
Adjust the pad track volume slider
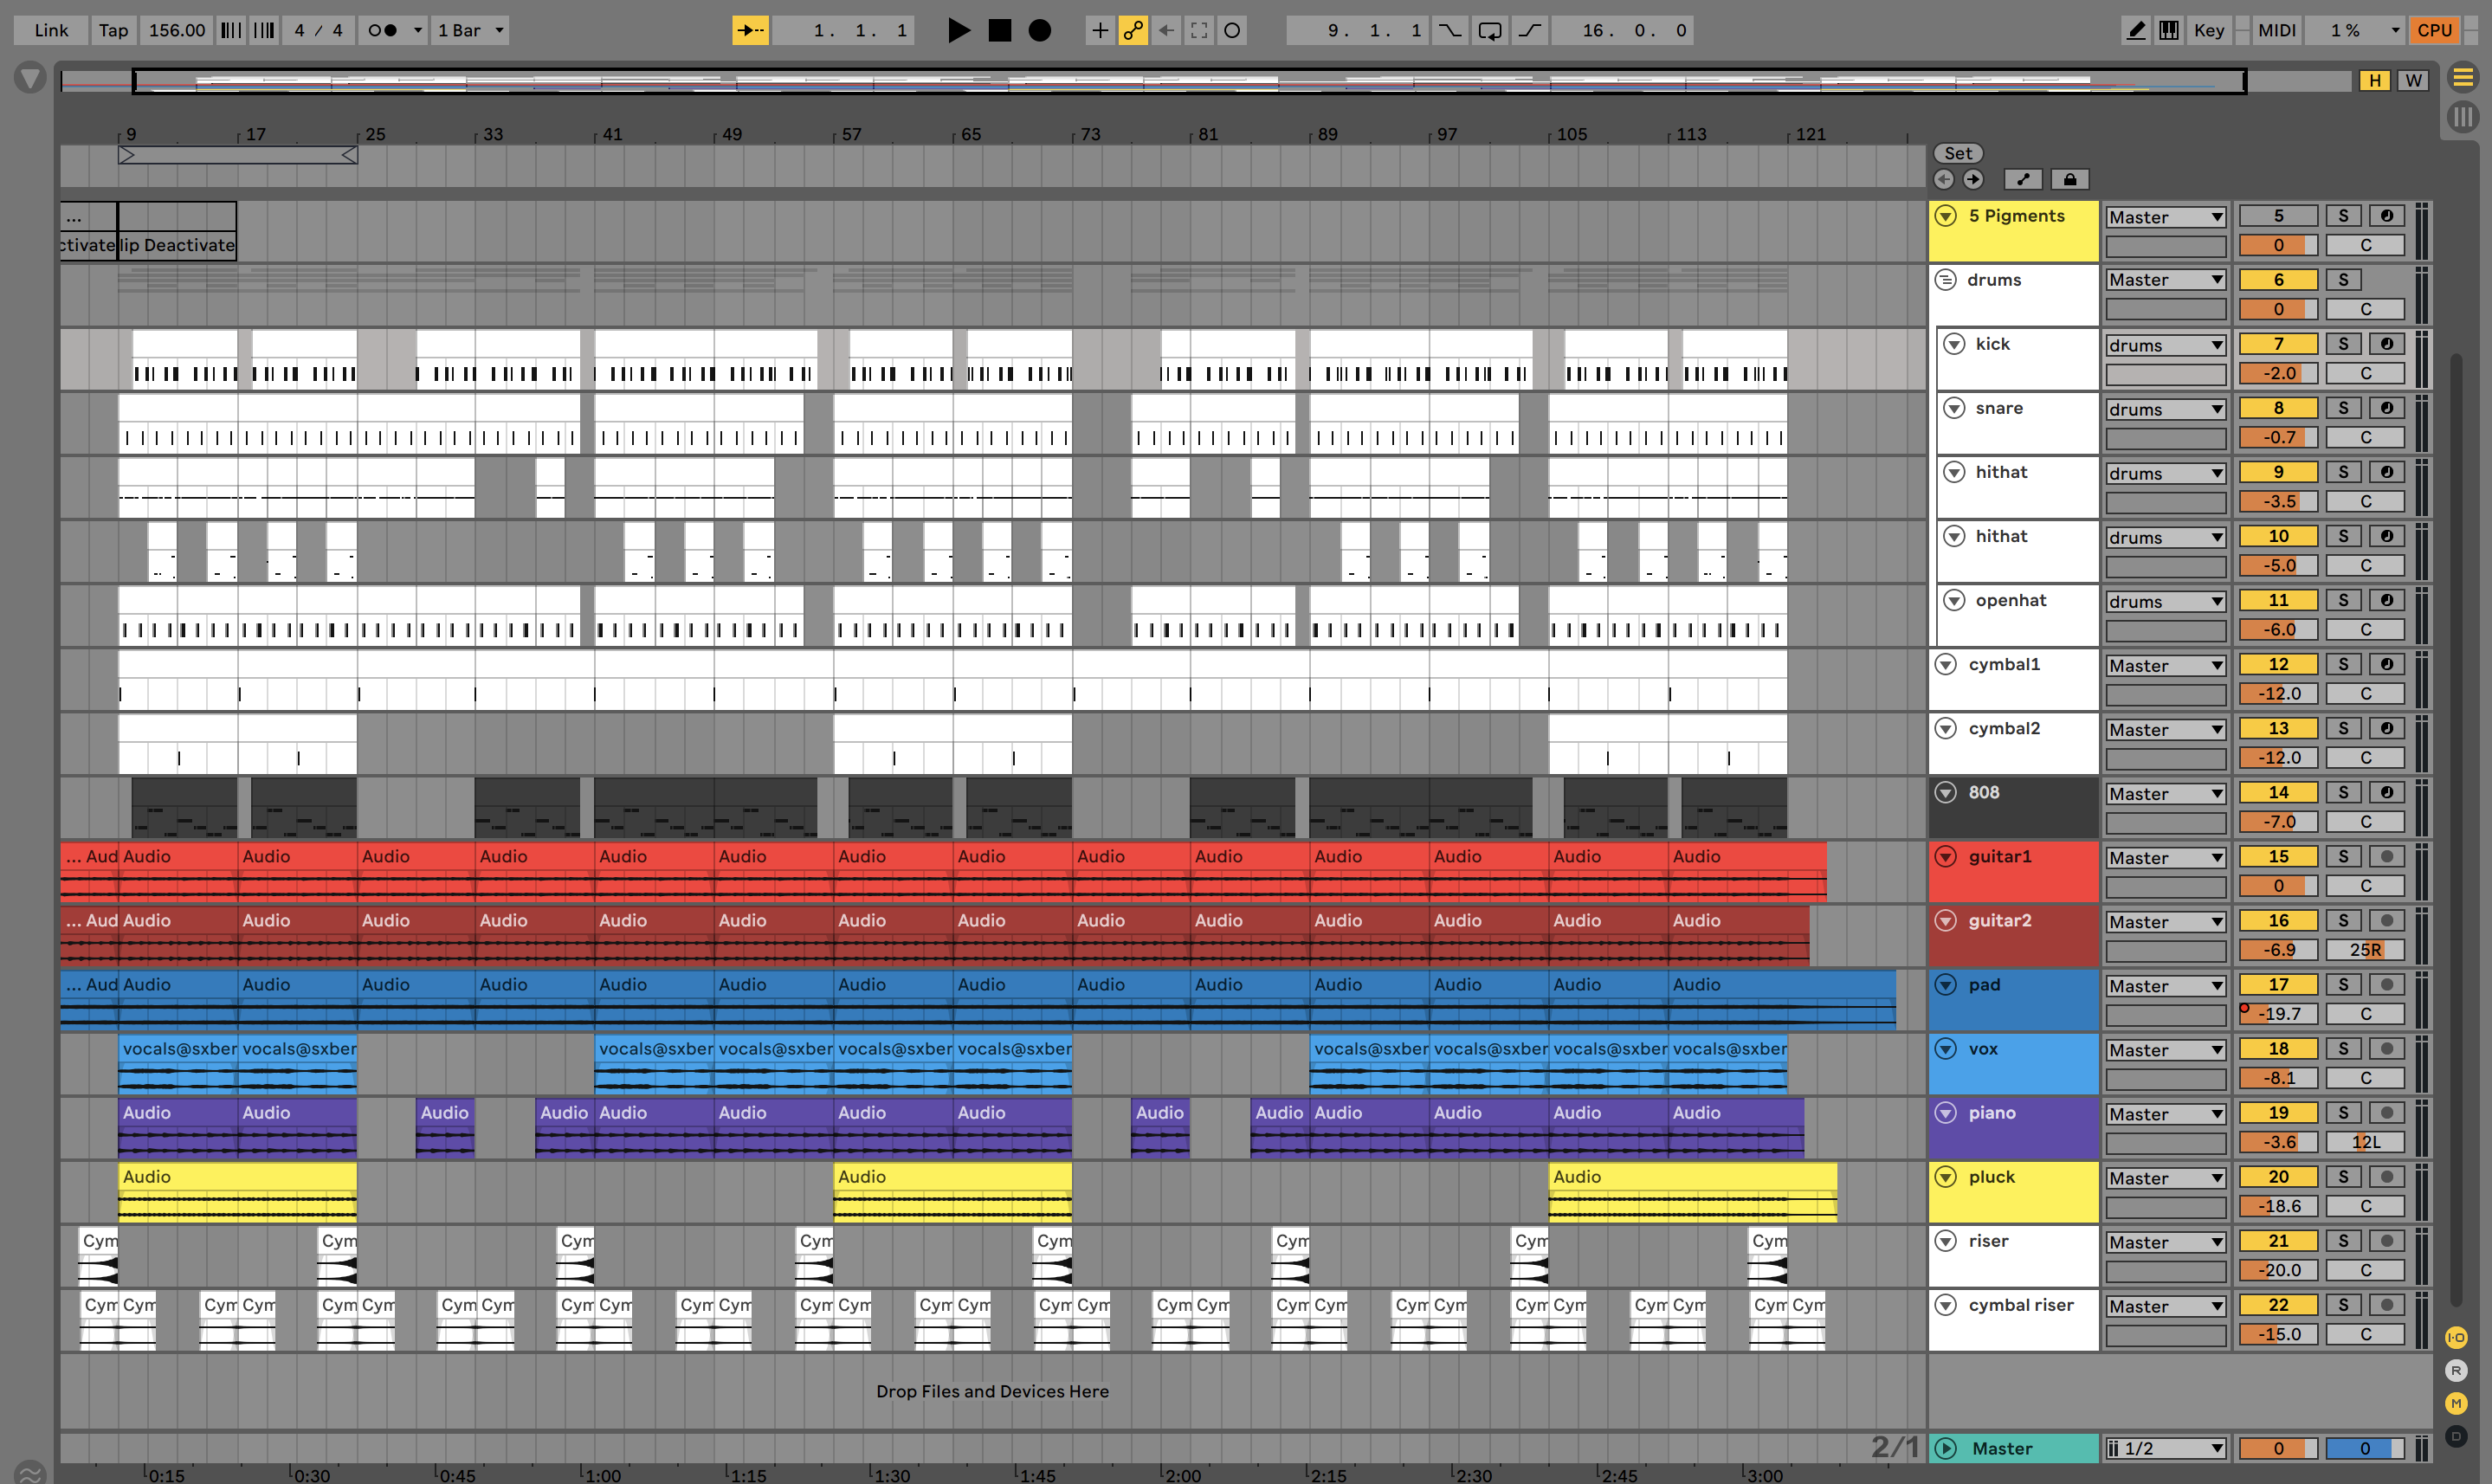[2278, 1013]
